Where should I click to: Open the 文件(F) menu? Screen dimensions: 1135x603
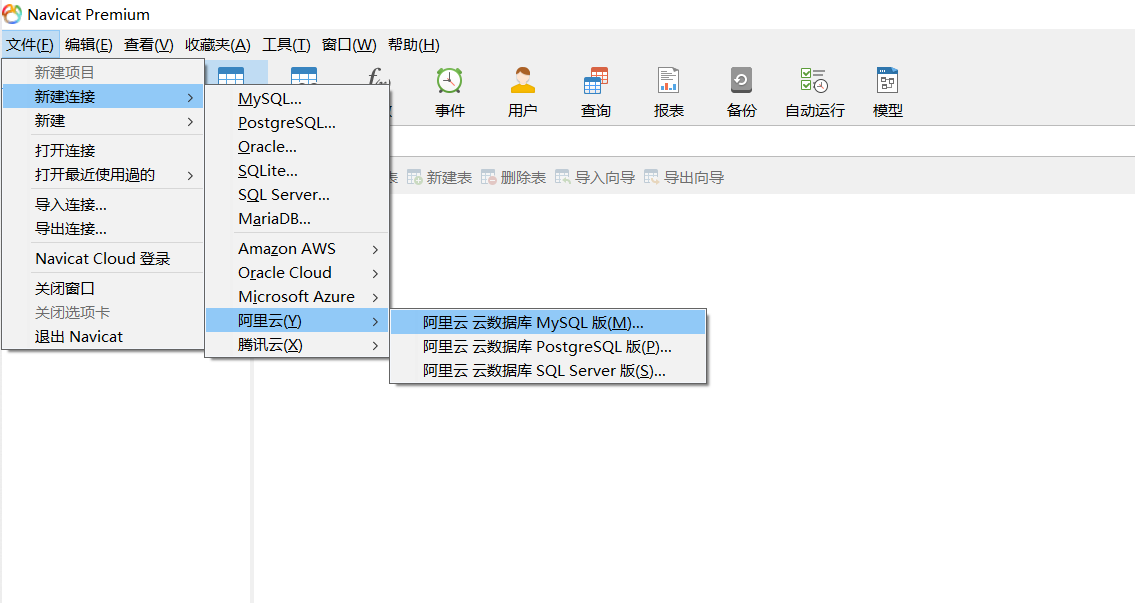tap(30, 45)
